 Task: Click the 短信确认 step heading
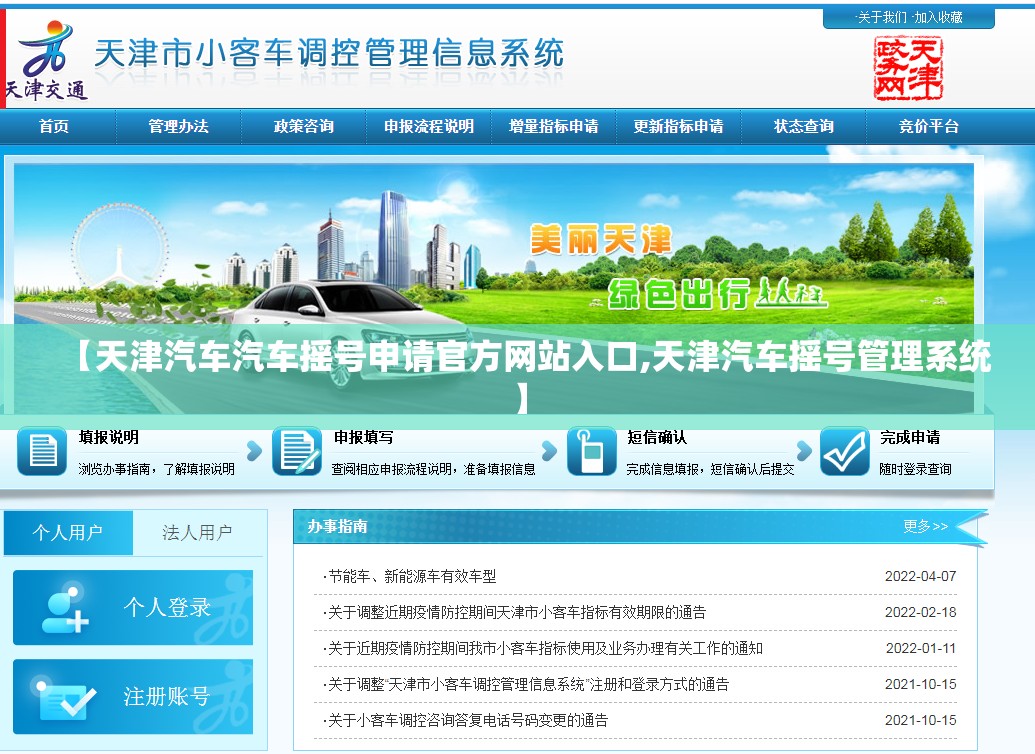point(657,437)
